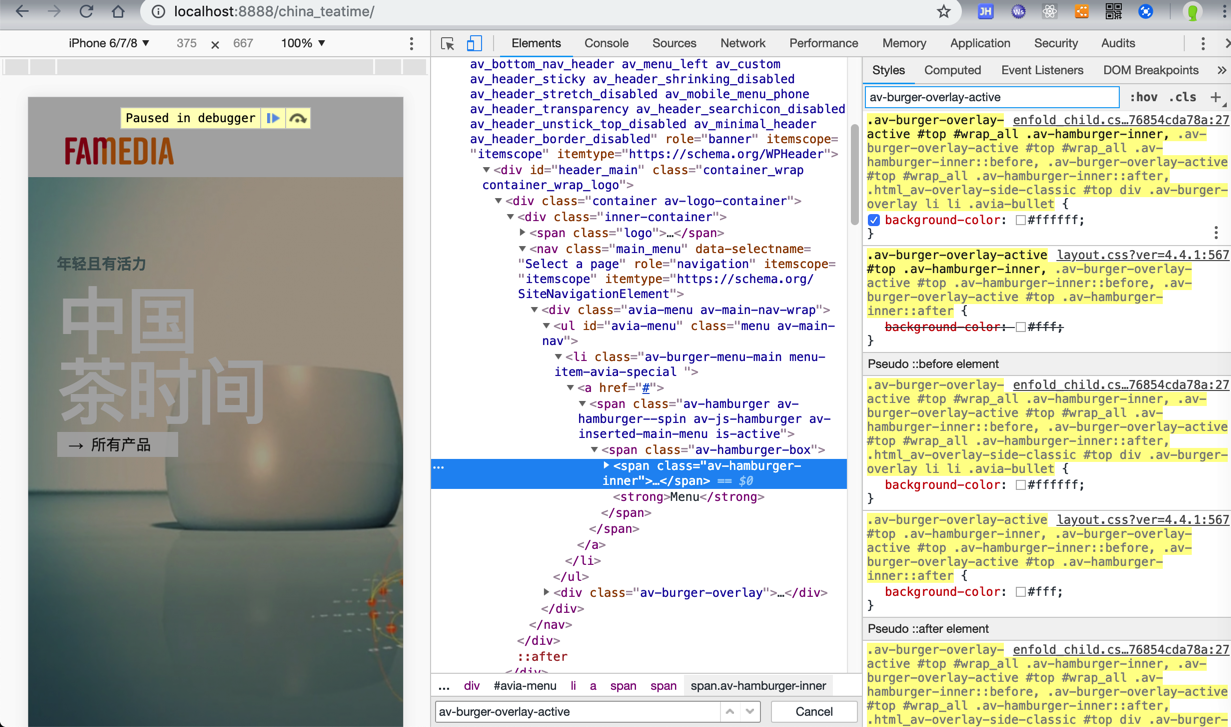Bookmark this page with the star icon
1231x727 pixels.
point(944,12)
